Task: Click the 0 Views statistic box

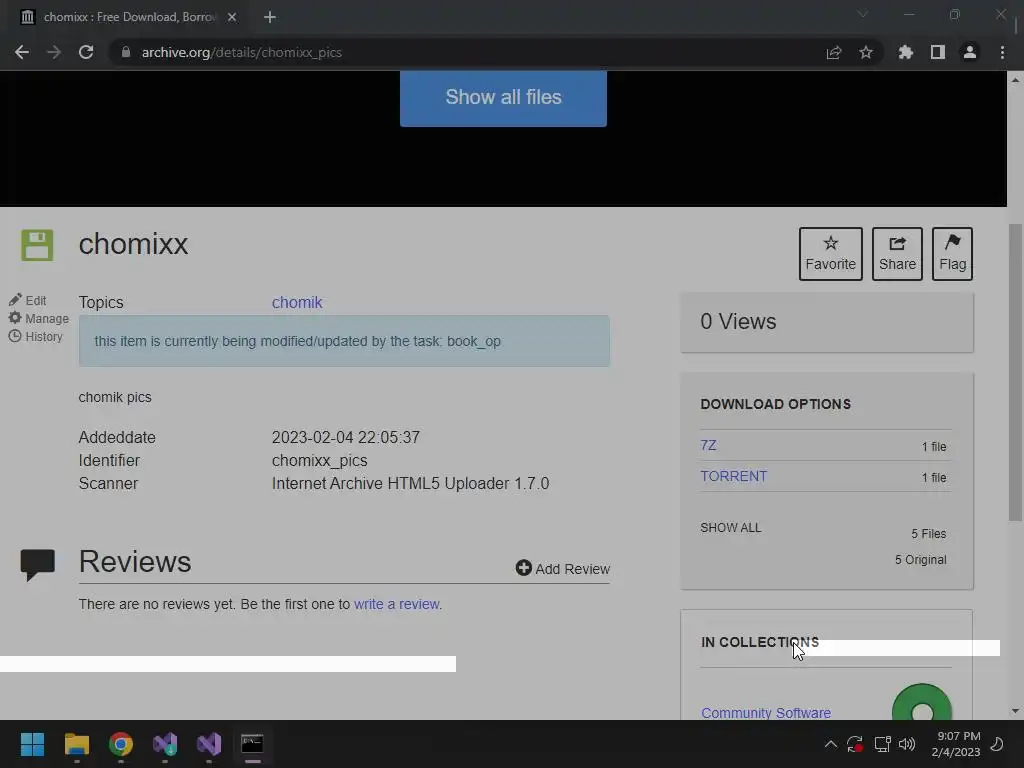Action: click(826, 322)
